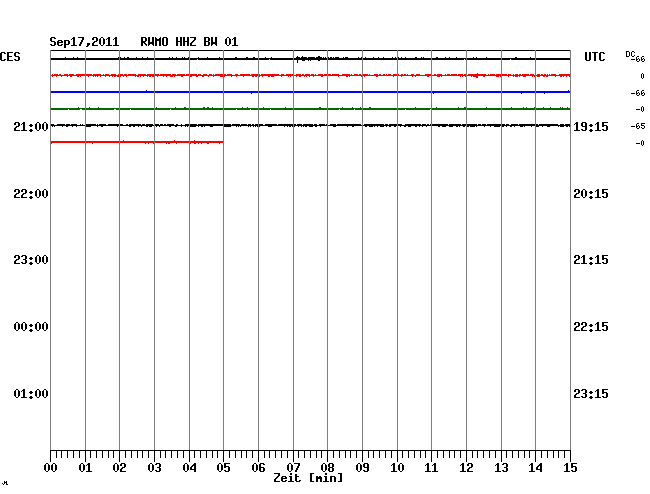Click the 21:15 UTC time label

pyautogui.click(x=591, y=260)
